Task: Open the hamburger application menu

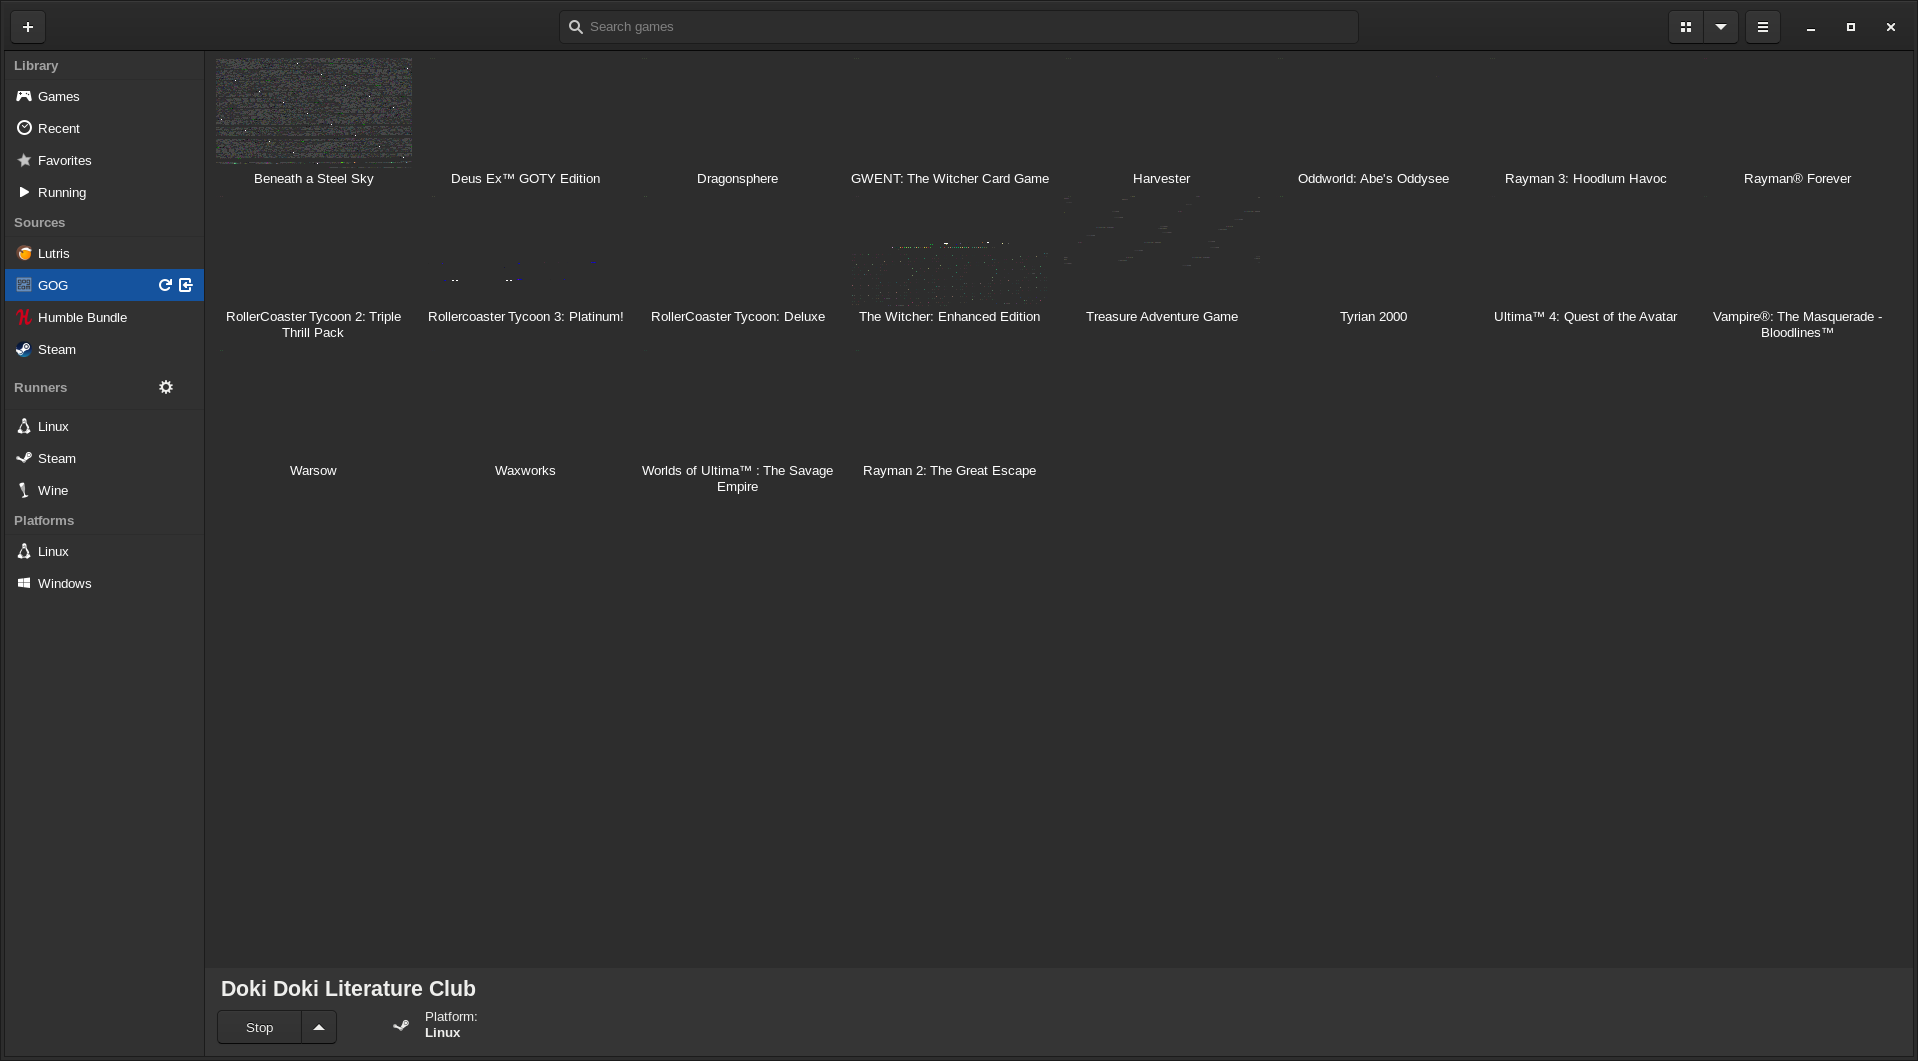Action: click(1762, 27)
